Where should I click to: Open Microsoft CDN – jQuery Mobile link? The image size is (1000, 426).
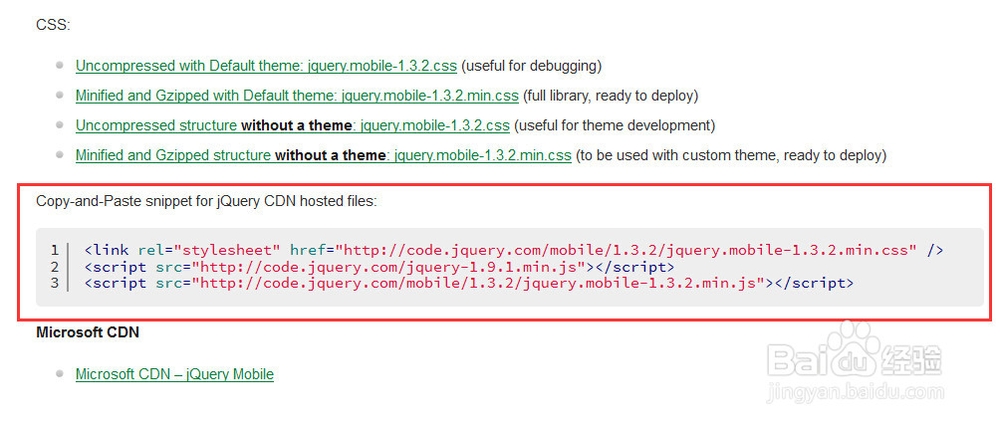point(174,374)
